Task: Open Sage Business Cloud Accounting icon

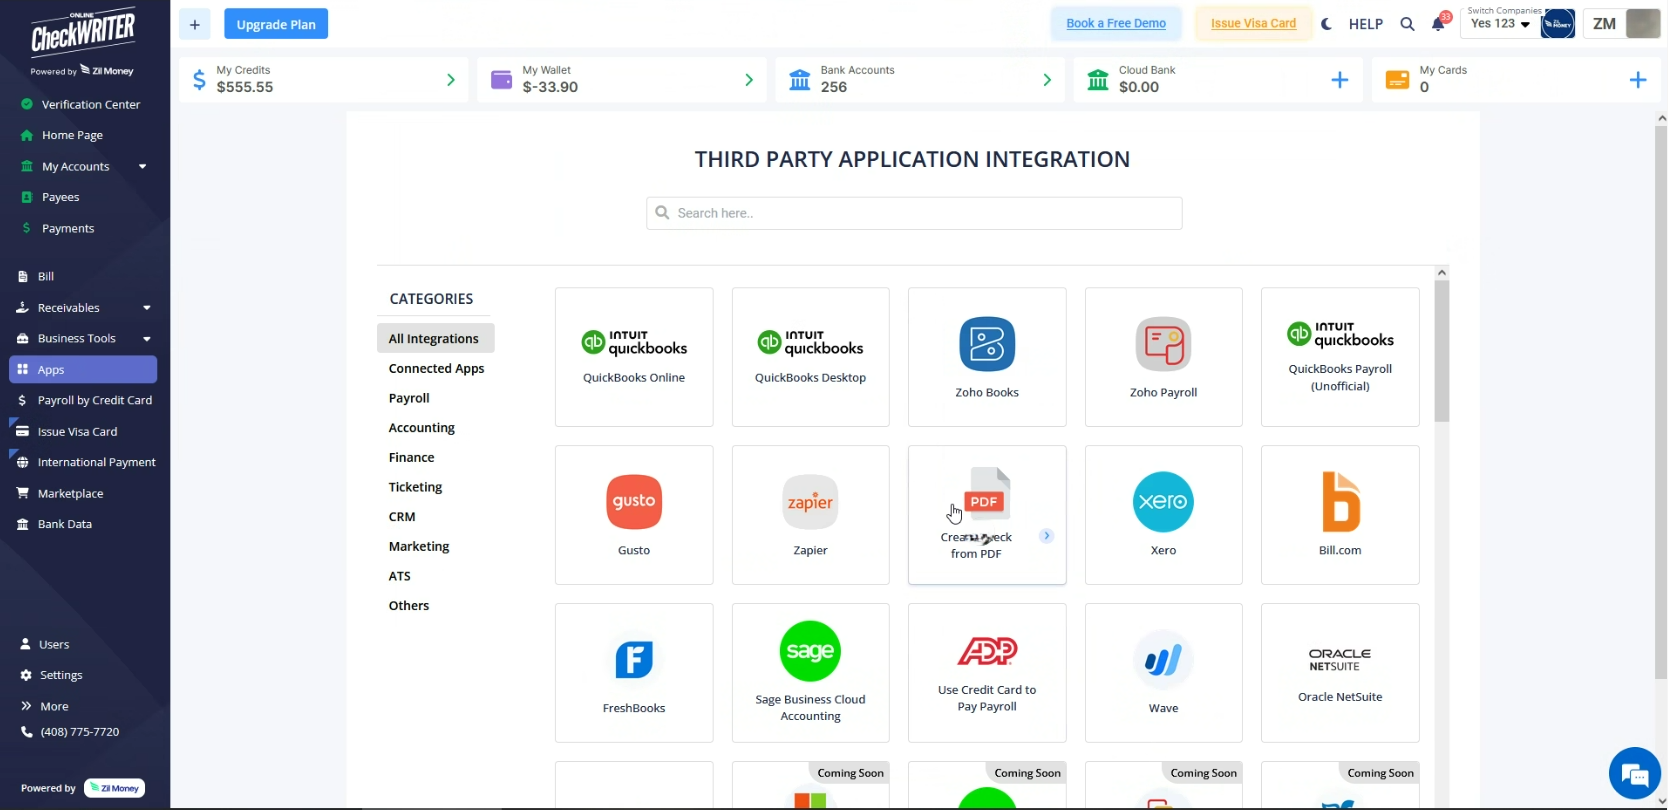Action: point(810,651)
